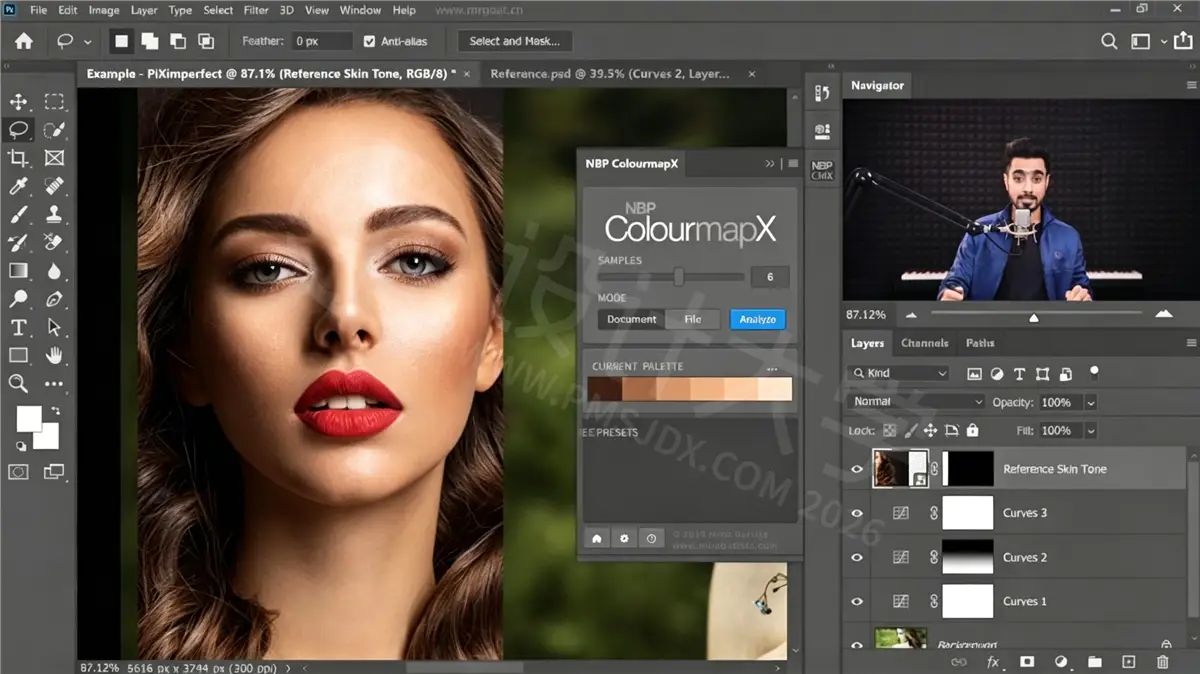
Task: Hide the Curves 2 layer
Action: (x=856, y=557)
